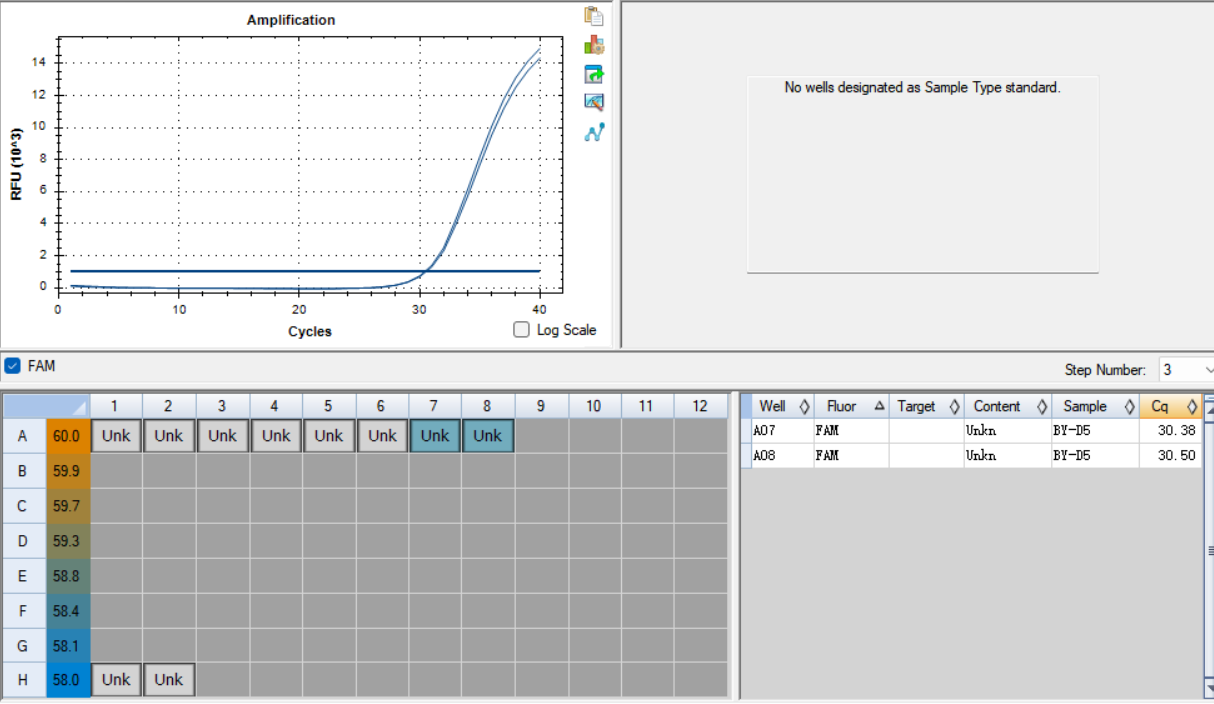The image size is (1214, 704).
Task: Select plate row header A
Action: pos(23,436)
